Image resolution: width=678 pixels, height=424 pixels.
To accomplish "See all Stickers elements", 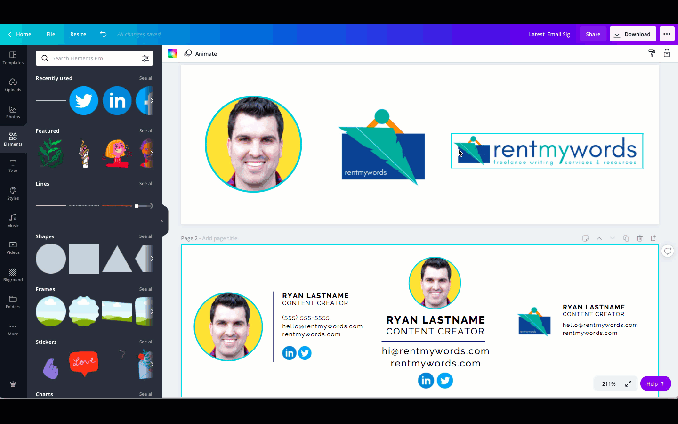I will (145, 342).
